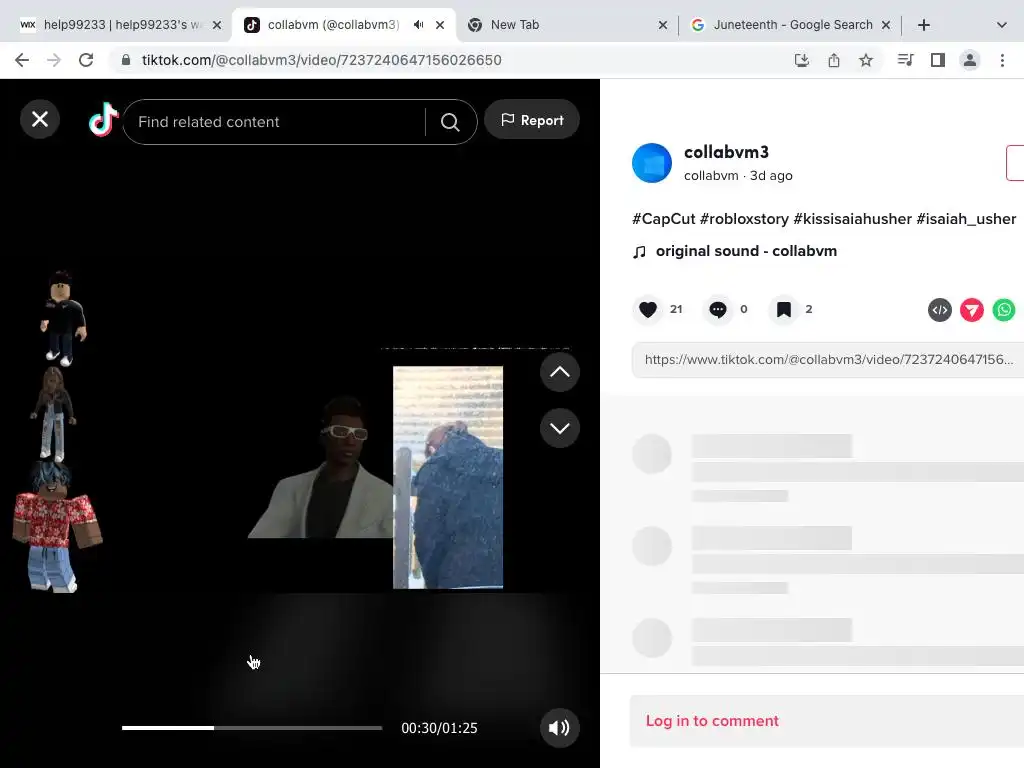Send to friends via red share icon

tap(972, 310)
